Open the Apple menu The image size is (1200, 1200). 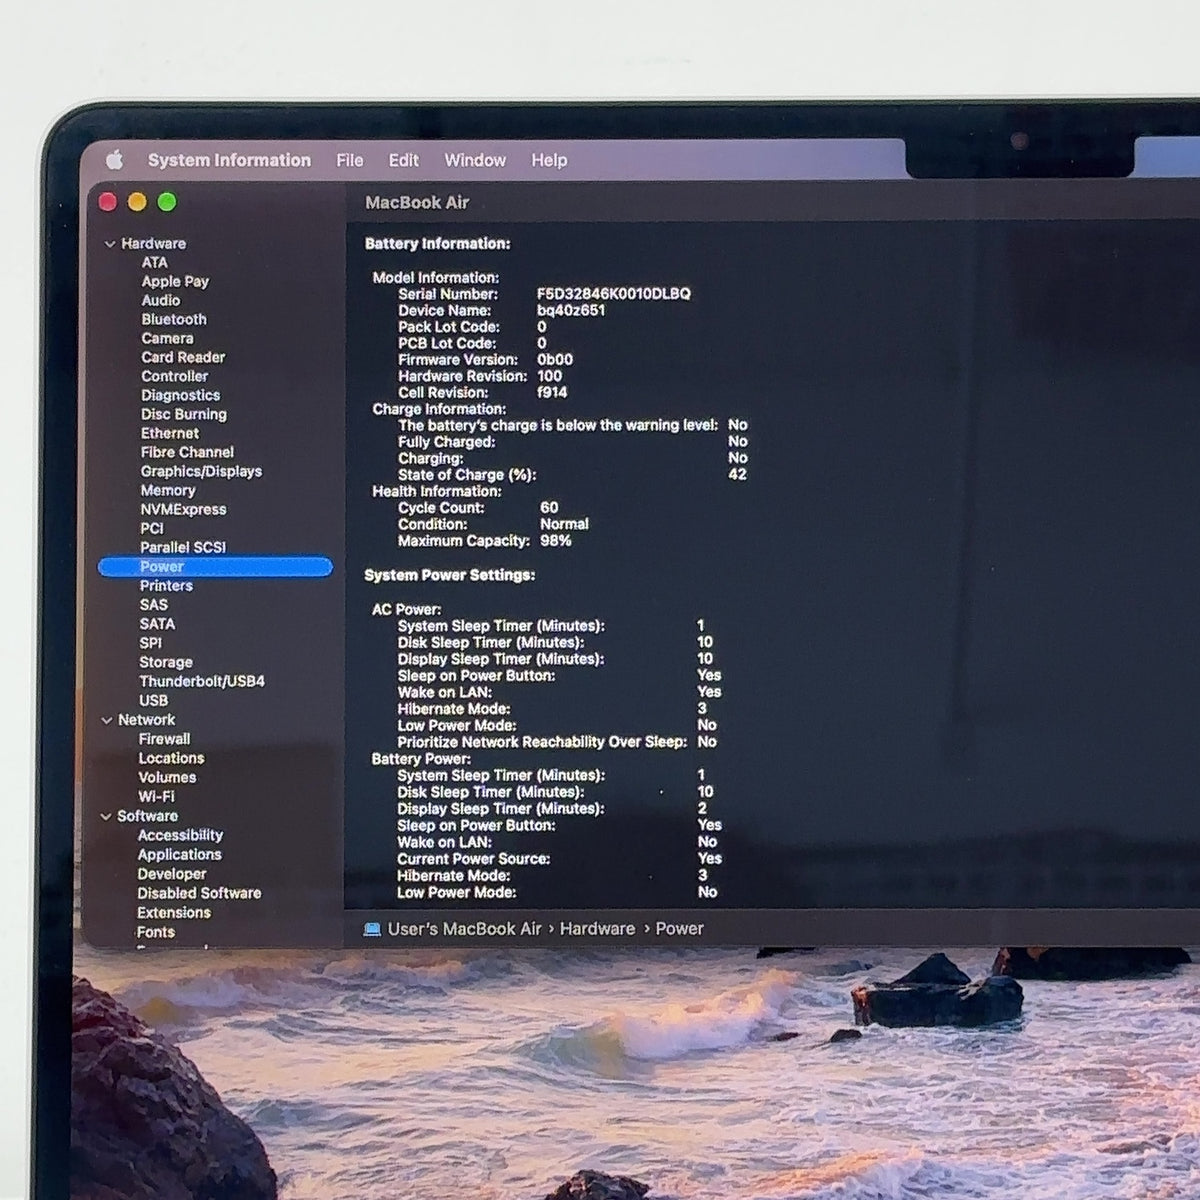pyautogui.click(x=114, y=160)
